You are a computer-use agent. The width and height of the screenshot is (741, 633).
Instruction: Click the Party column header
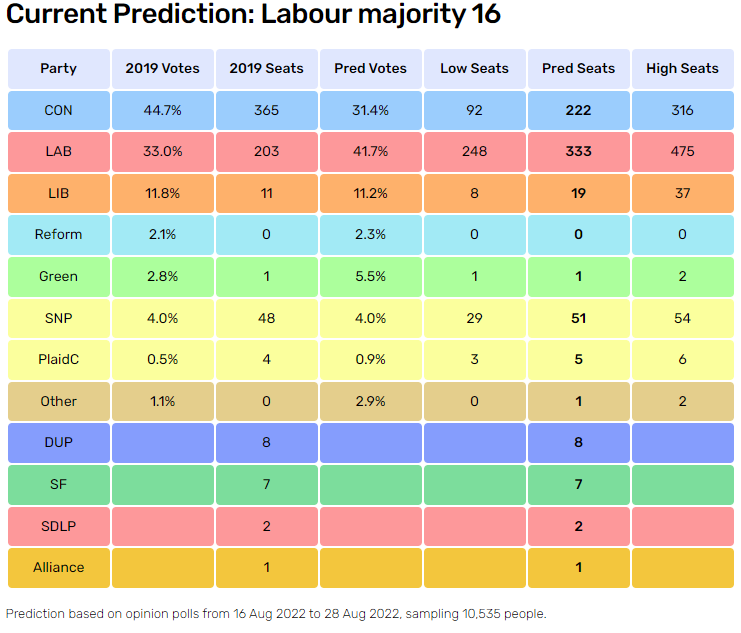coord(58,69)
